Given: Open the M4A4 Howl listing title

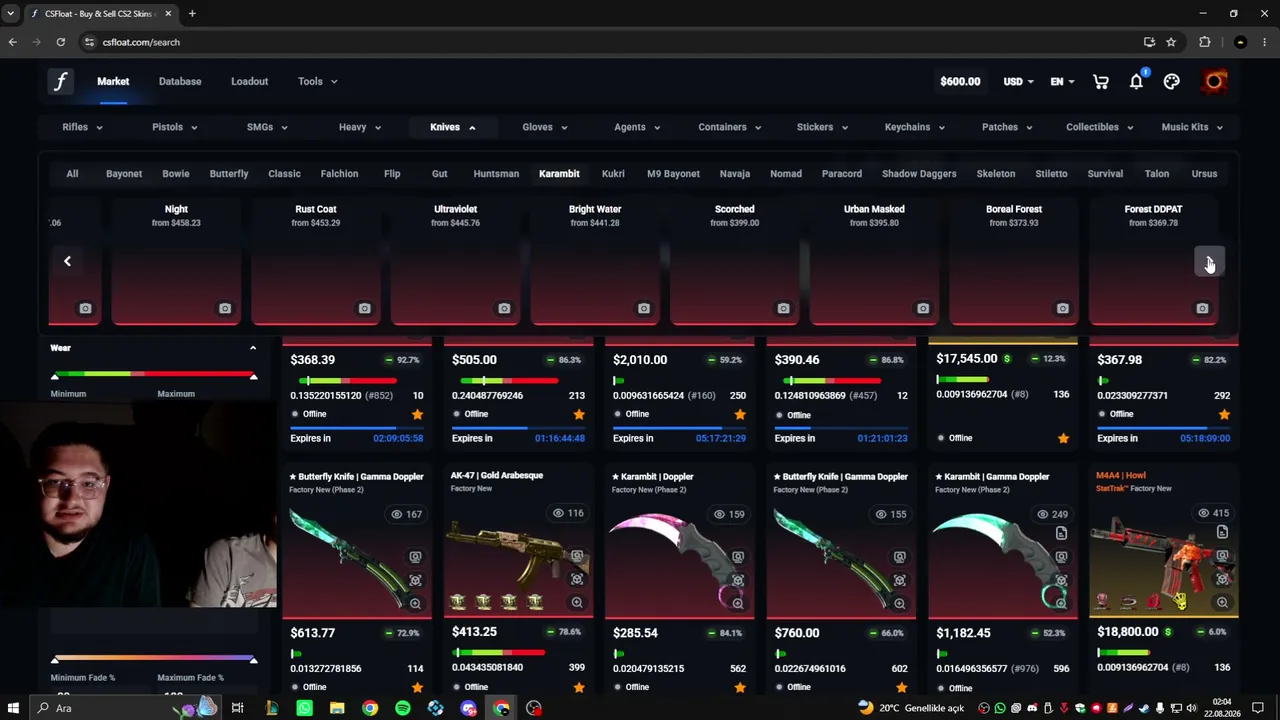Looking at the screenshot, I should [x=1121, y=476].
